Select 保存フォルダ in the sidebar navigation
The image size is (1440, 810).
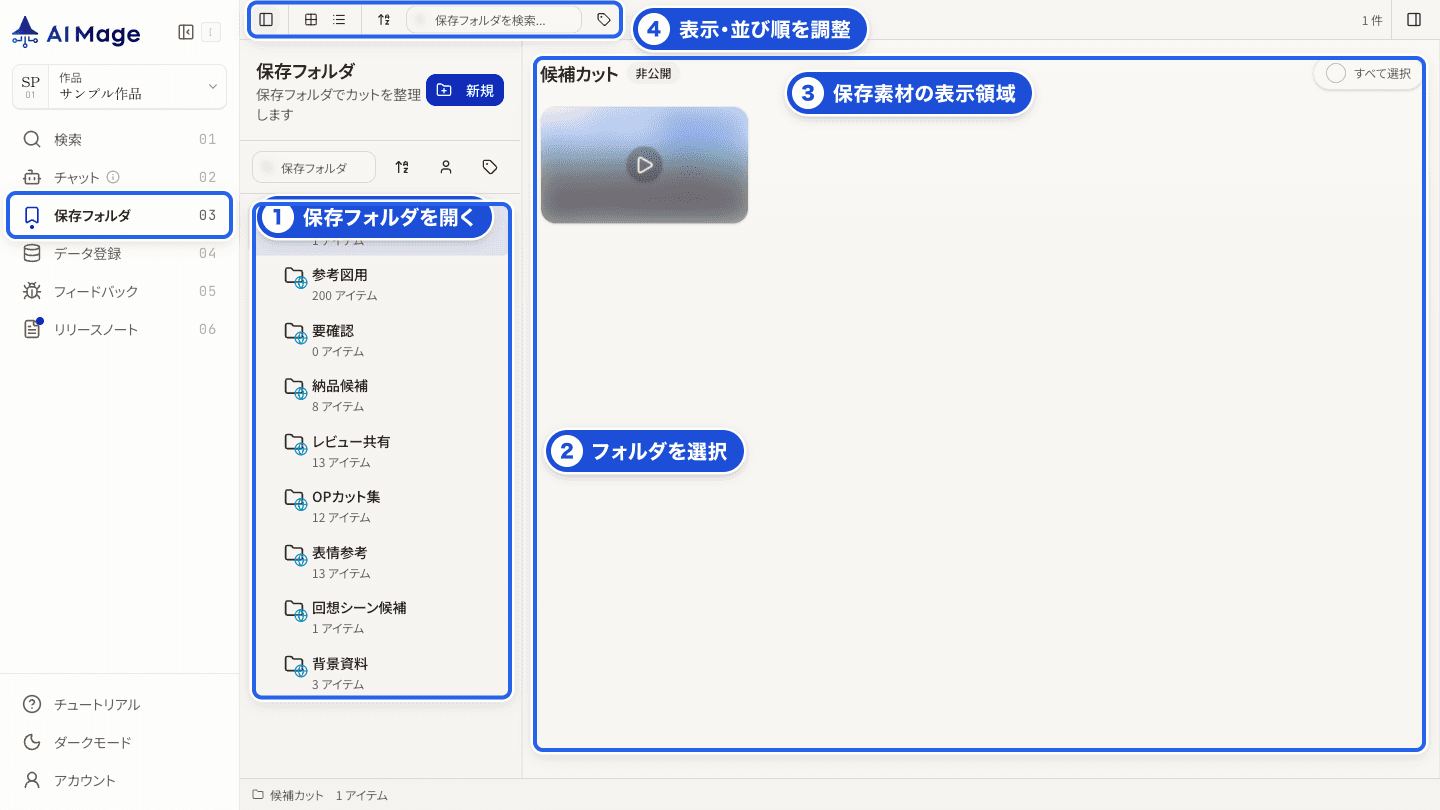(119, 215)
